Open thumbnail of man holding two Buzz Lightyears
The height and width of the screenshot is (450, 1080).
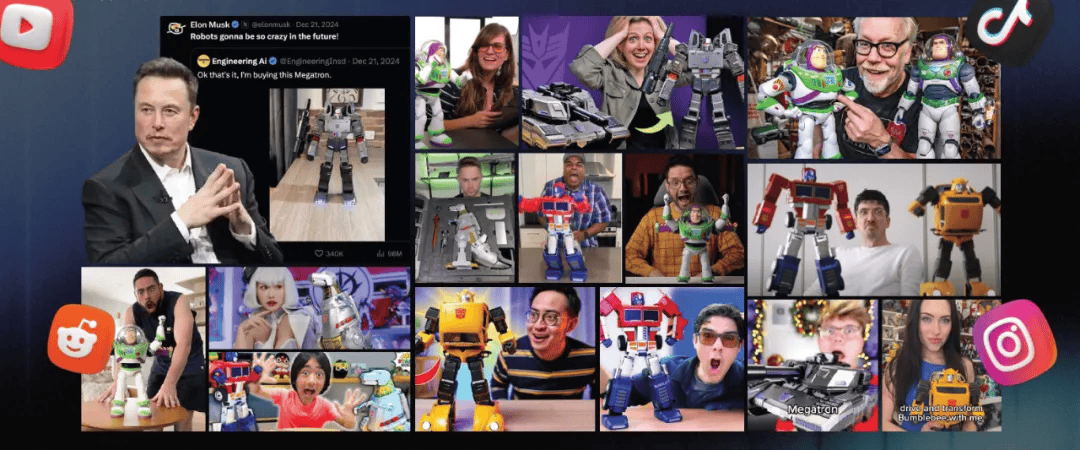[x=873, y=87]
